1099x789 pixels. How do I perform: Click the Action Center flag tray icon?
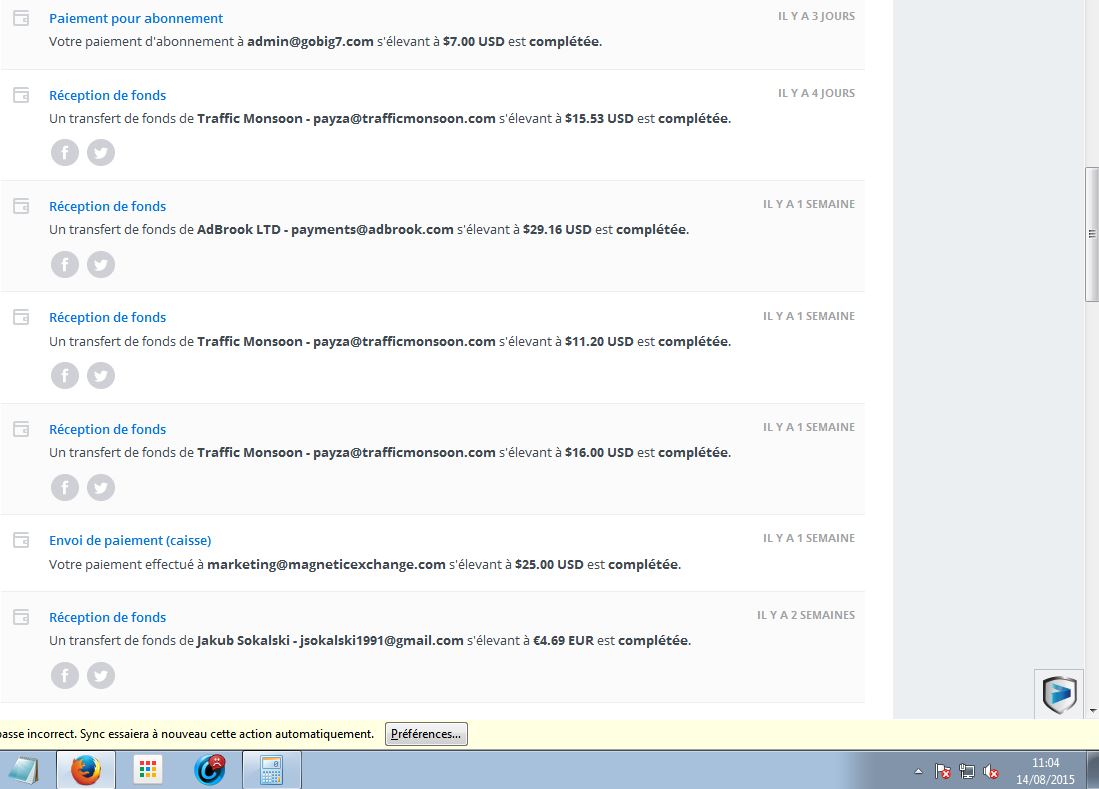pyautogui.click(x=943, y=771)
